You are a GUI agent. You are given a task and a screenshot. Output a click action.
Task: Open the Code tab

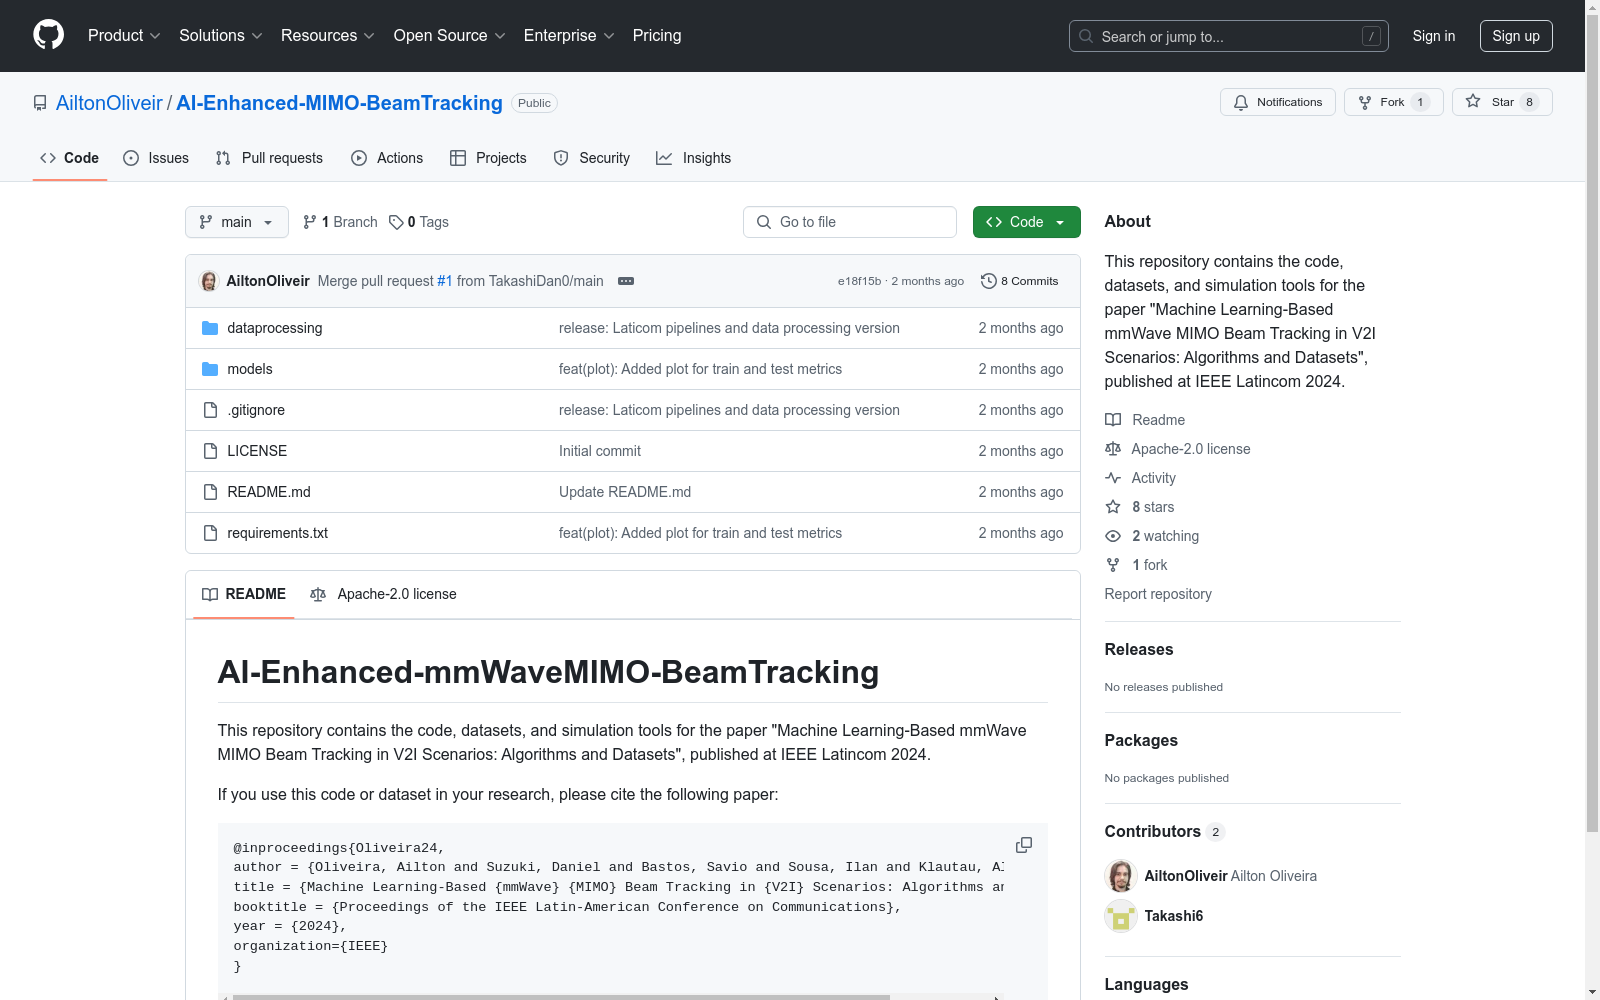[70, 158]
